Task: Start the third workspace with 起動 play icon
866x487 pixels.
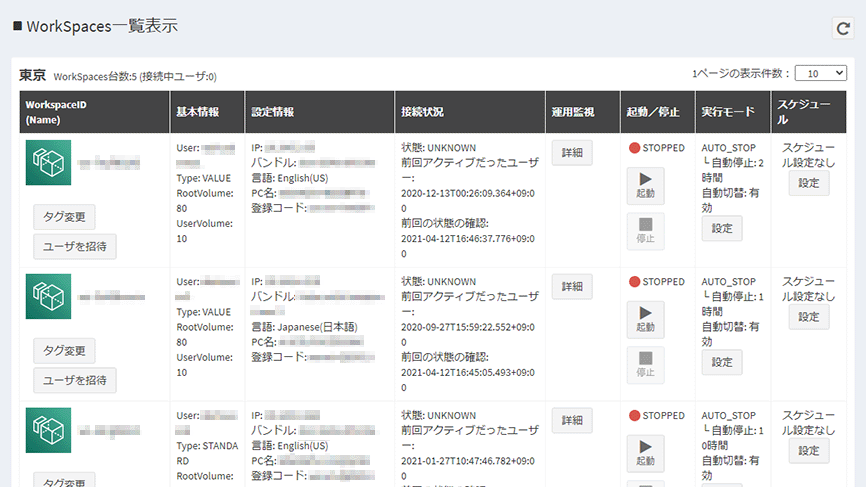Action: (x=645, y=453)
